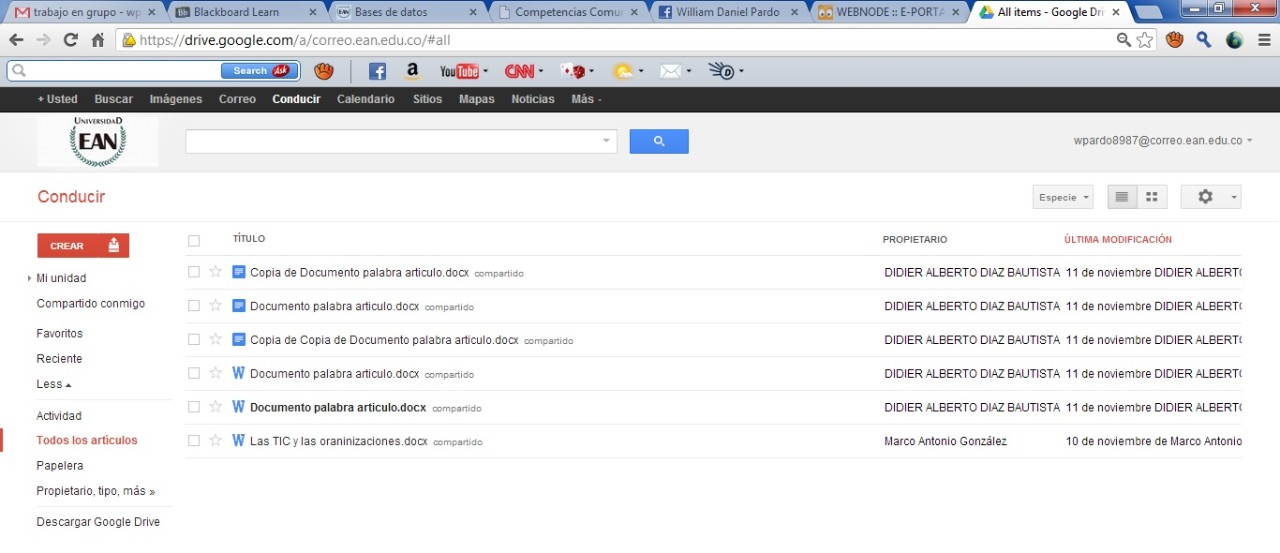Tick checkbox for Copia de Documento palabra articulo.docx
This screenshot has height=553, width=1280.
[194, 272]
